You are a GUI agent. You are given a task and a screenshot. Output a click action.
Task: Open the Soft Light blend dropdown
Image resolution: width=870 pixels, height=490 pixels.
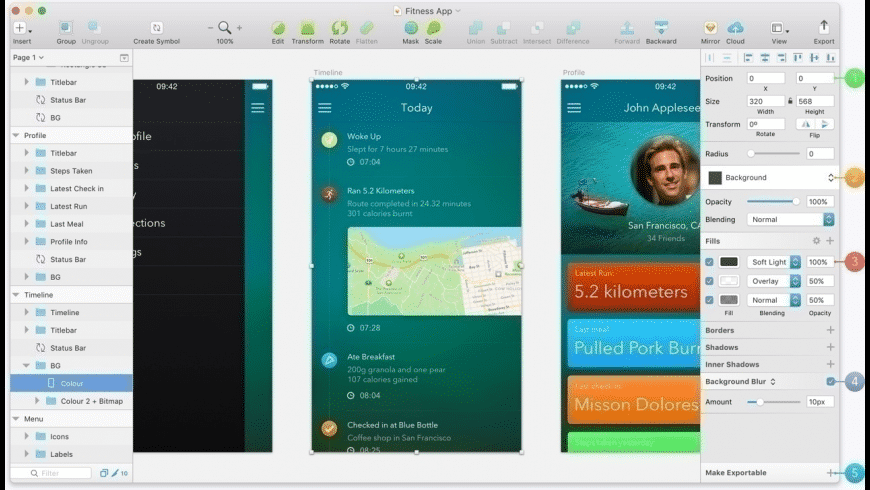773,262
